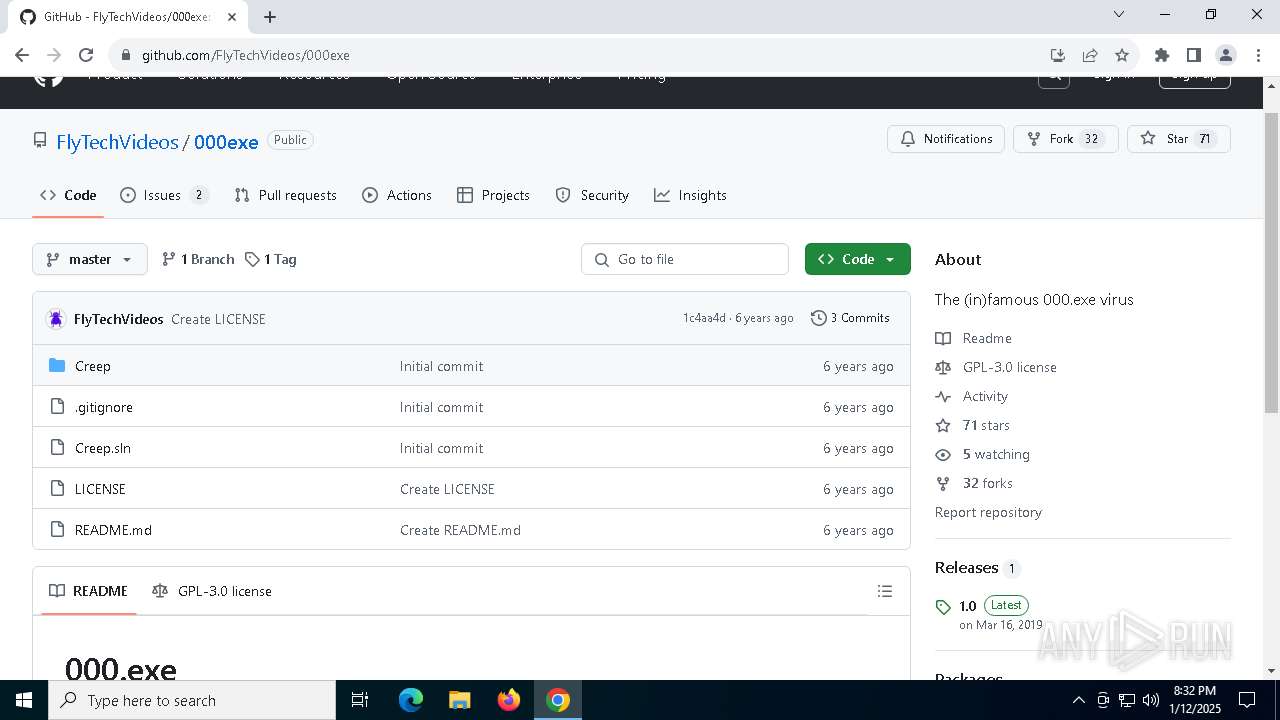Open a new browser tab

pyautogui.click(x=270, y=16)
